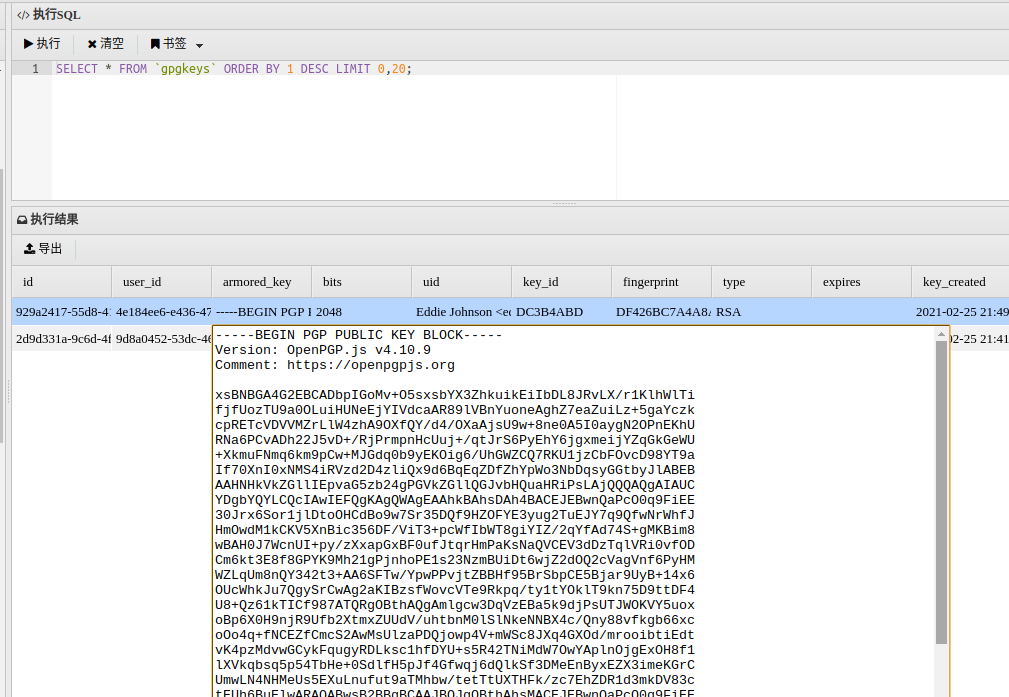Click into the SQL query editor line
Image resolution: width=1009 pixels, height=697 pixels.
[x=530, y=69]
